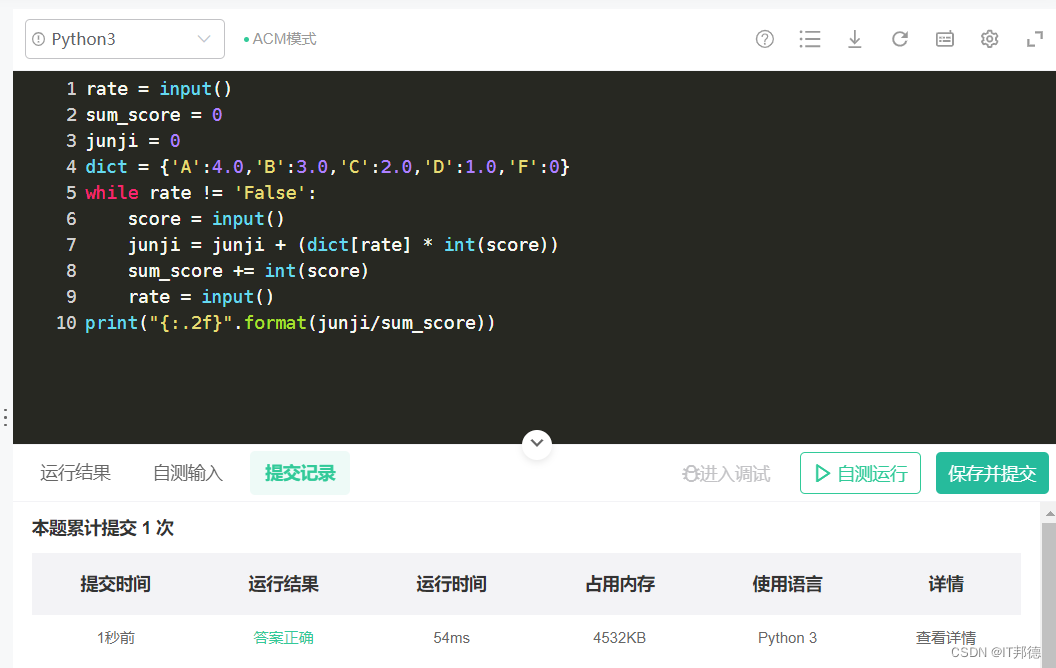Click the 54ms runtime cell
The image size is (1056, 668).
coord(451,638)
